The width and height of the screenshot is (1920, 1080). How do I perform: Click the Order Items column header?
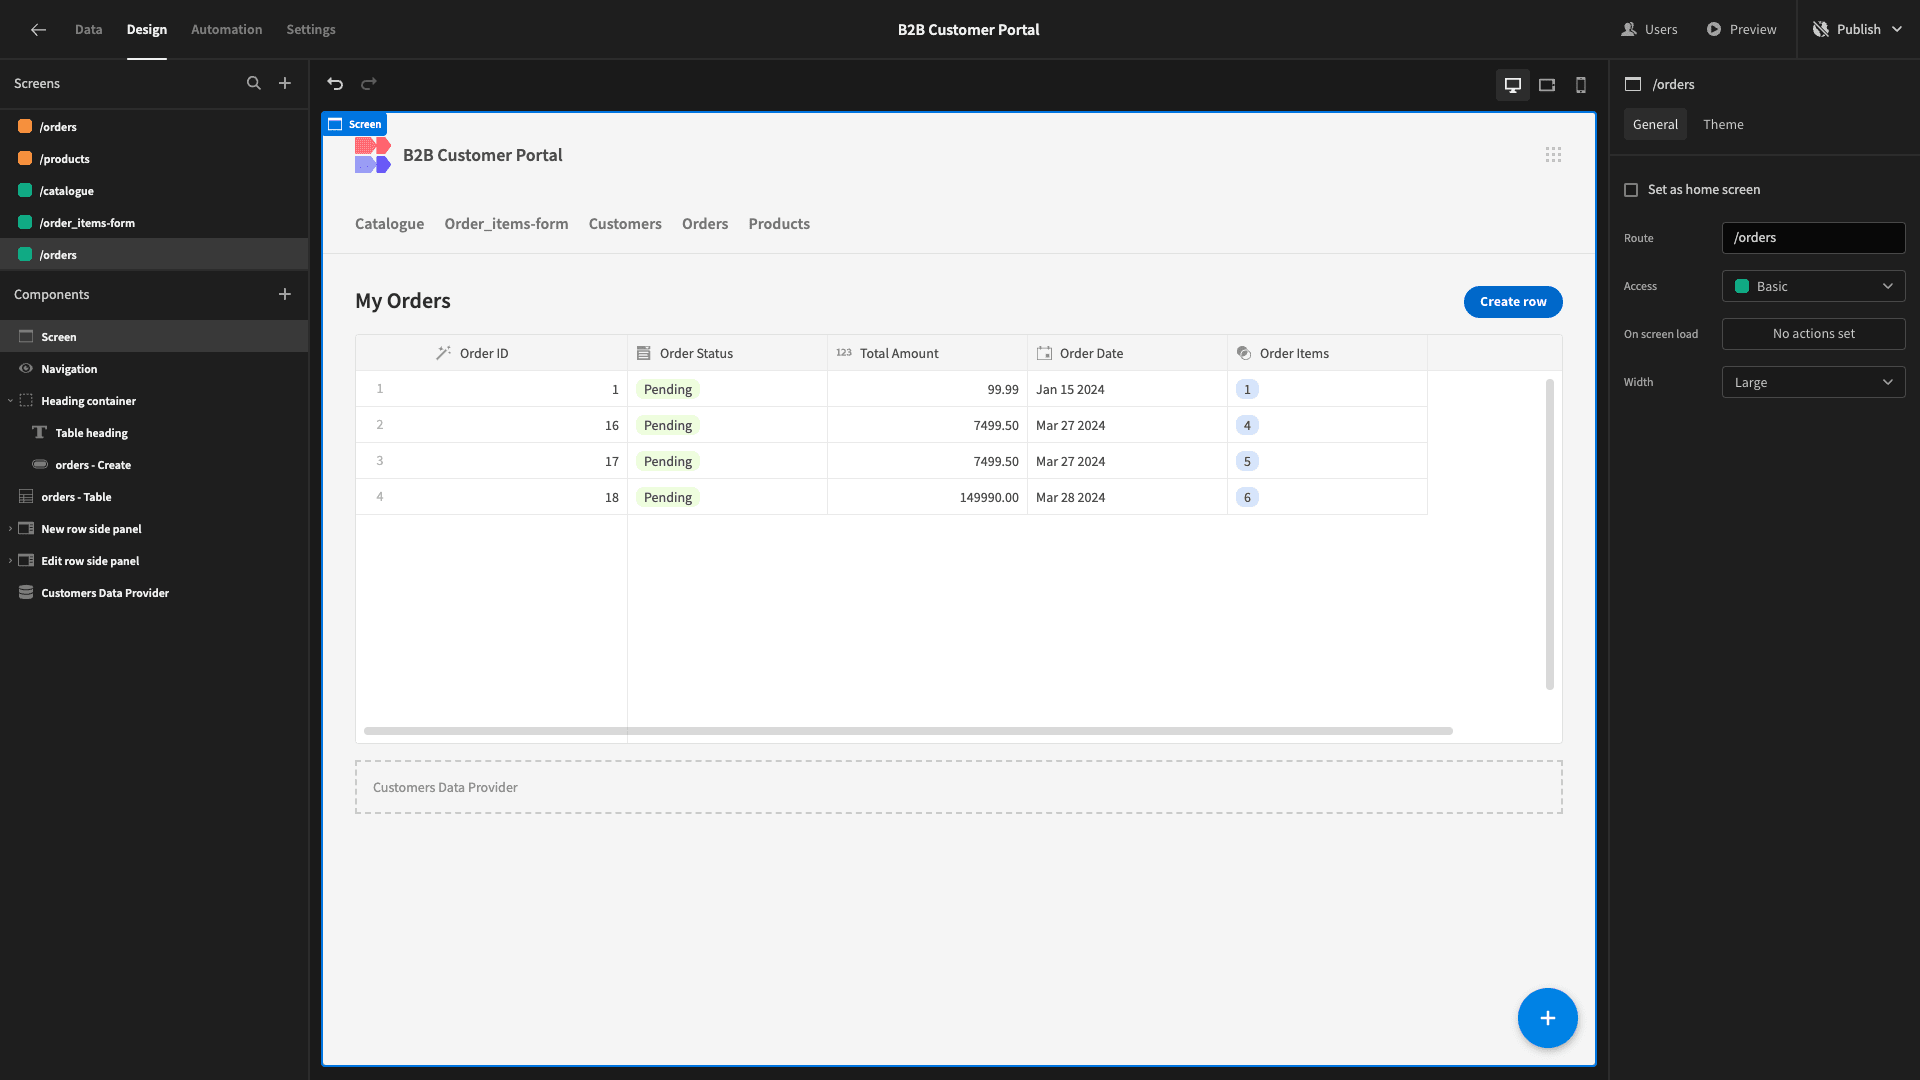1327,353
